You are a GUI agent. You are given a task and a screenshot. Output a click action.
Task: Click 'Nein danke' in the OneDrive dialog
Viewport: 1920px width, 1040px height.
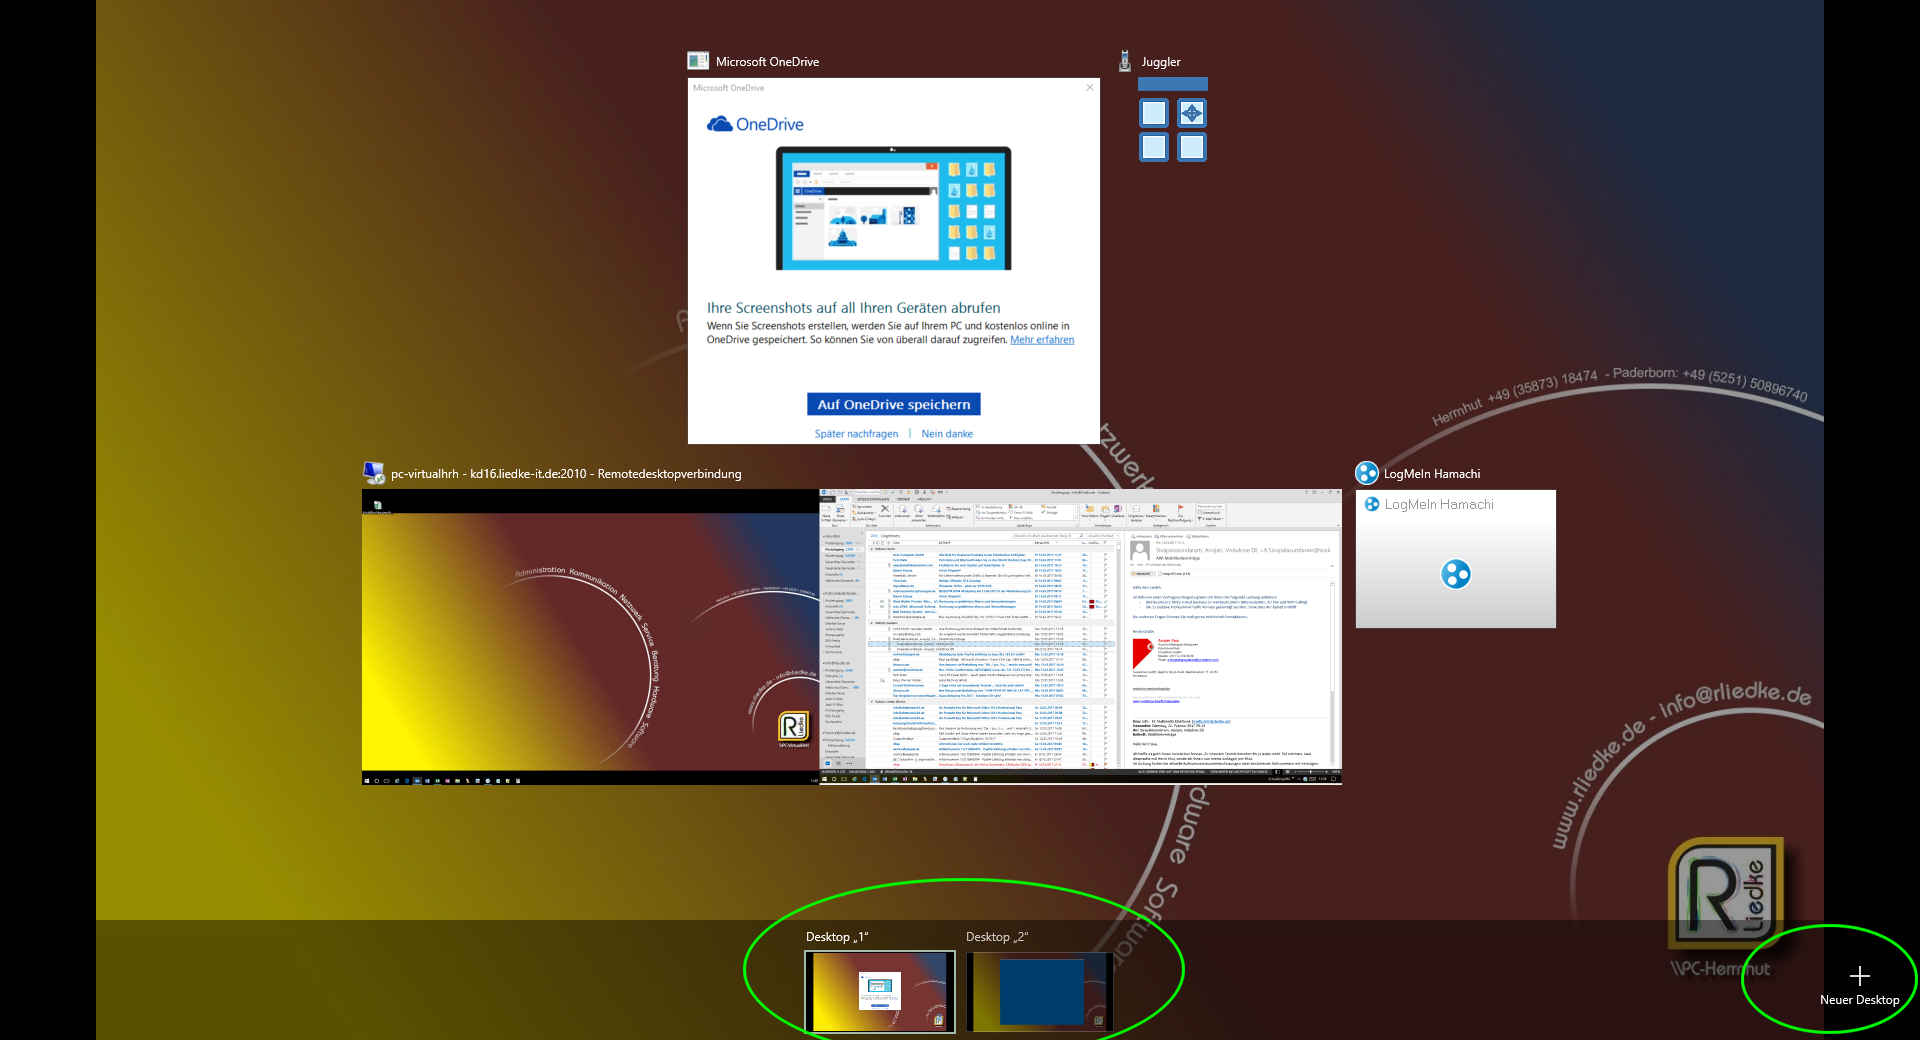click(x=946, y=433)
